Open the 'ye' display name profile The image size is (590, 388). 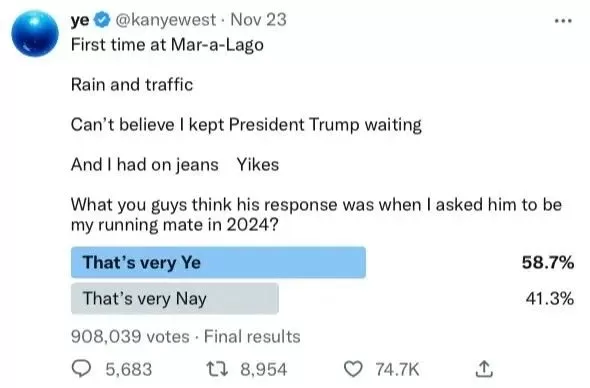(80, 20)
